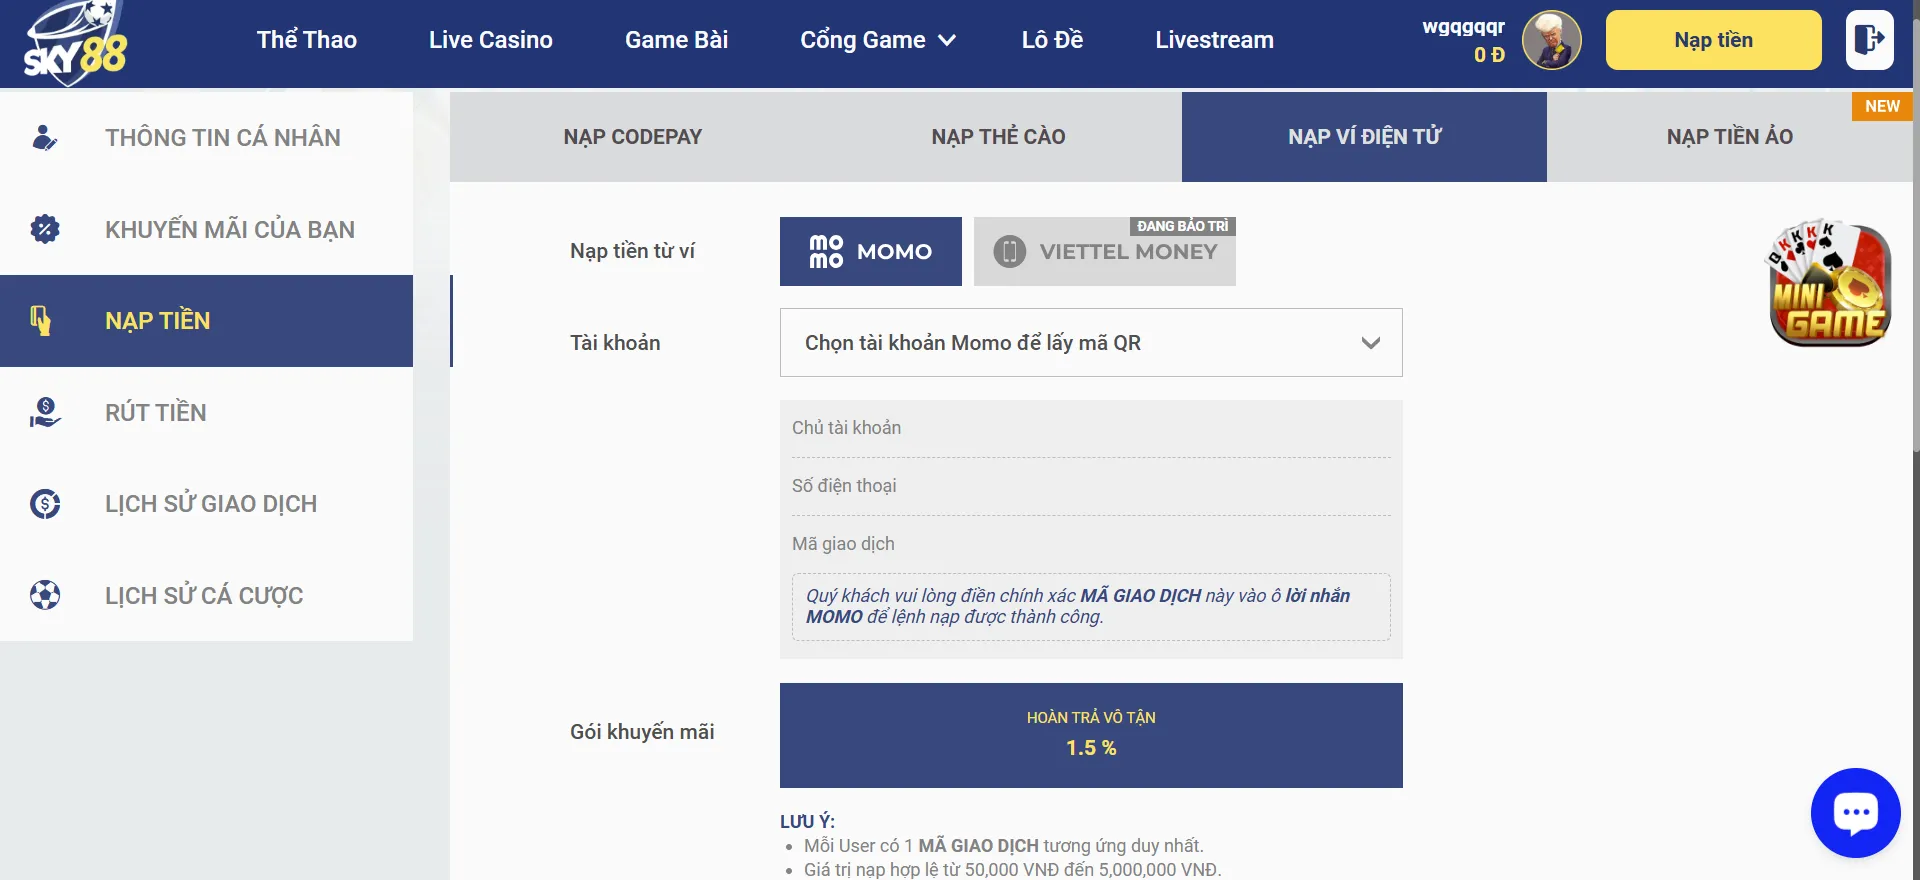Open the live chat bubble
Viewport: 1920px width, 880px height.
click(x=1855, y=812)
